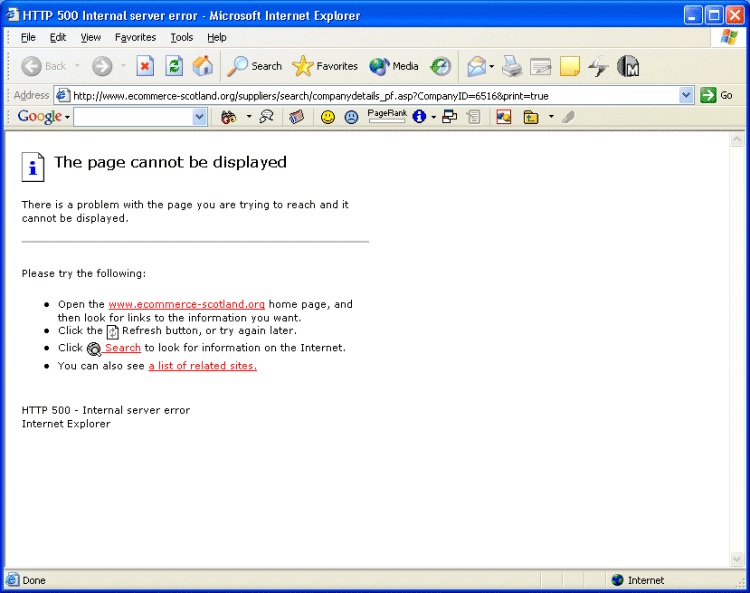750x593 pixels.
Task: Click the Search Site icon
Action: (266, 117)
